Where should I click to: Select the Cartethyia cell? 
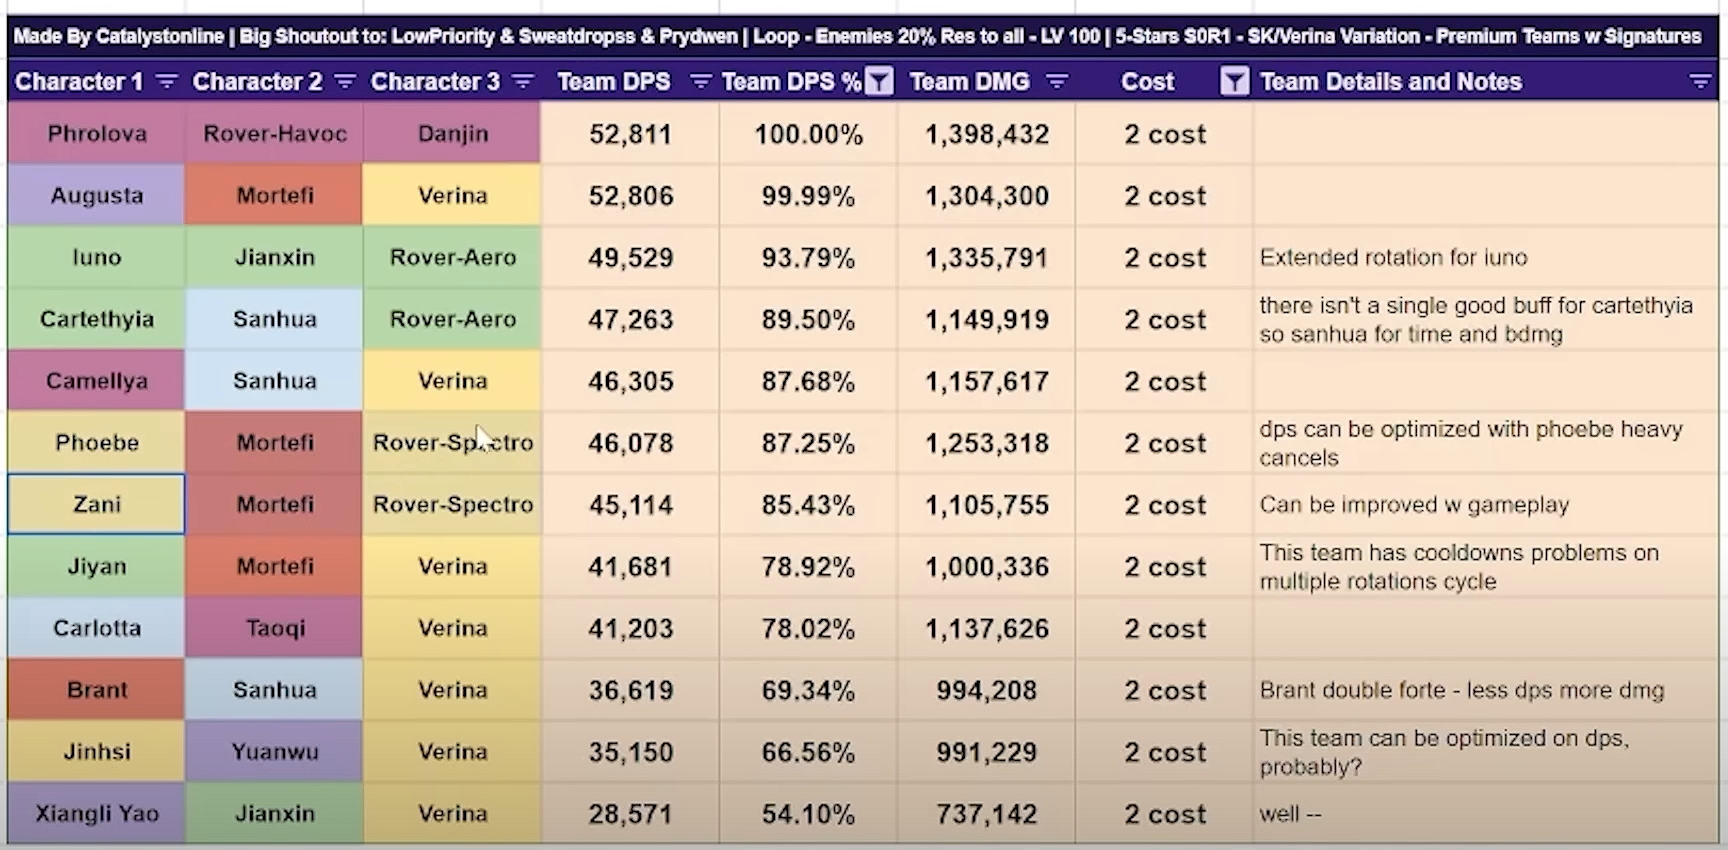(96, 319)
